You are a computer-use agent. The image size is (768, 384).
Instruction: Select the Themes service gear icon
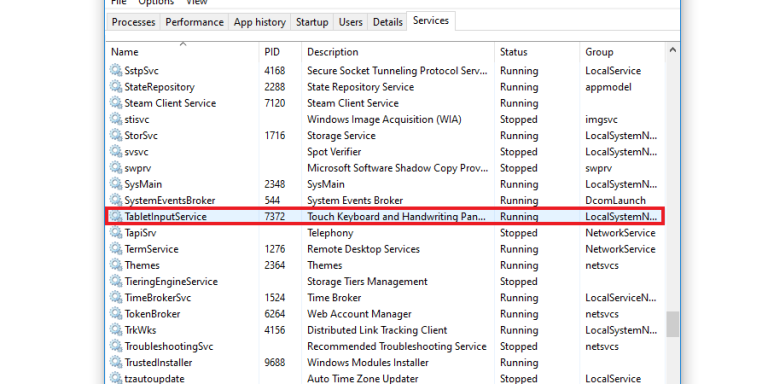(116, 265)
